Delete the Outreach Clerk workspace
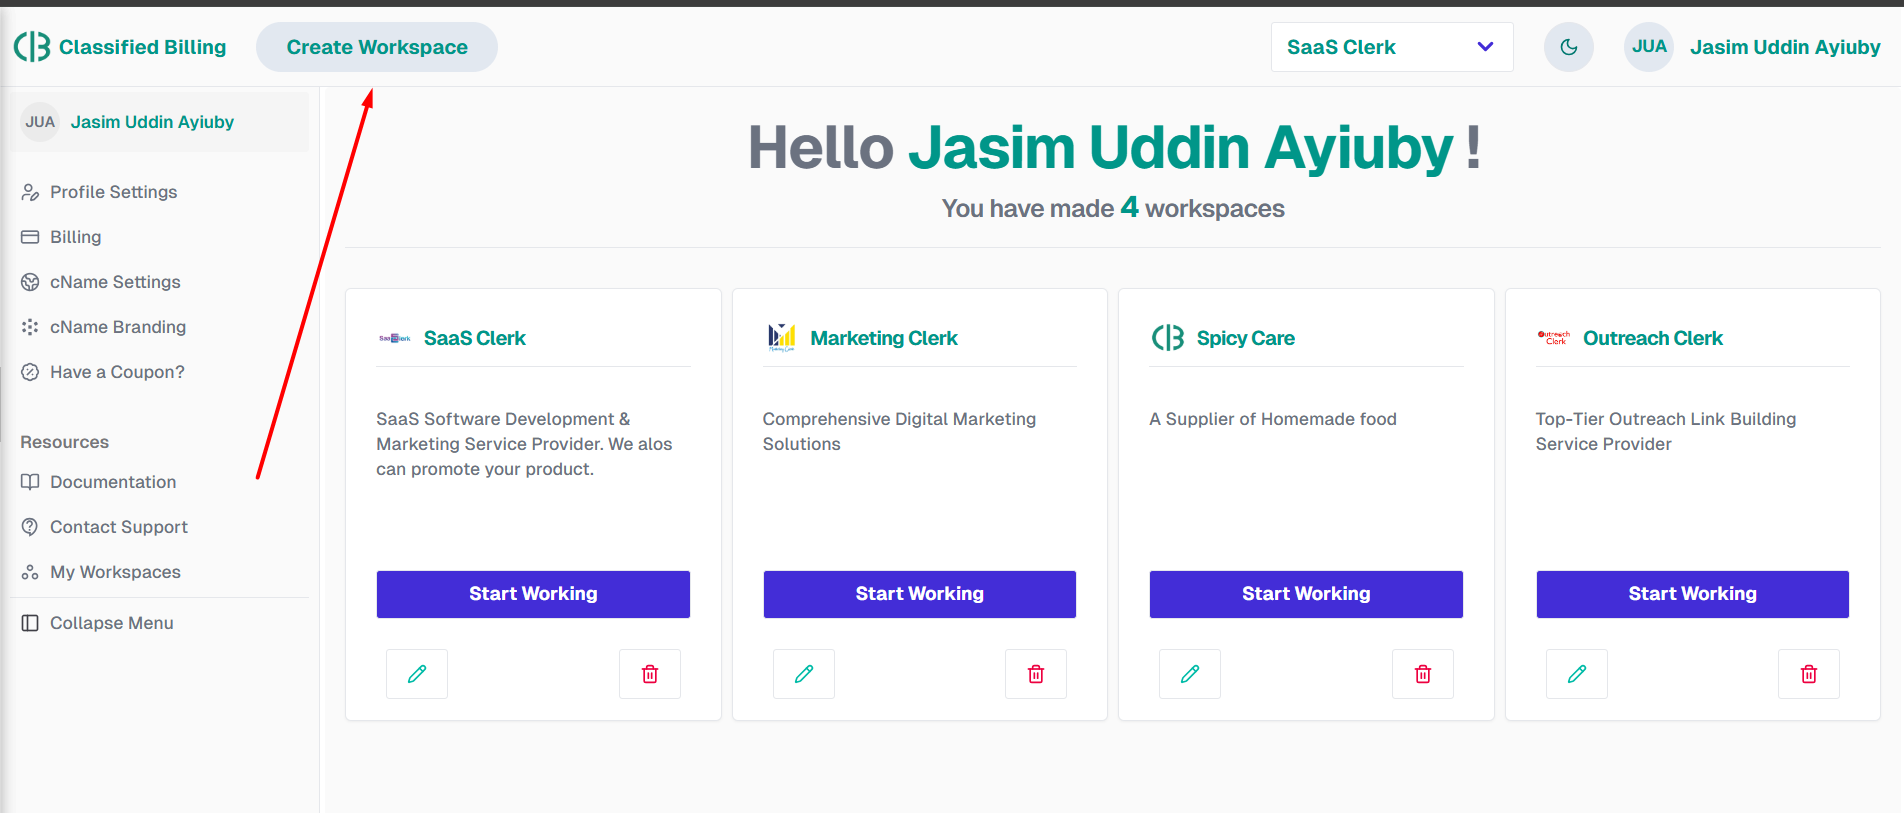This screenshot has width=1904, height=813. [1809, 674]
